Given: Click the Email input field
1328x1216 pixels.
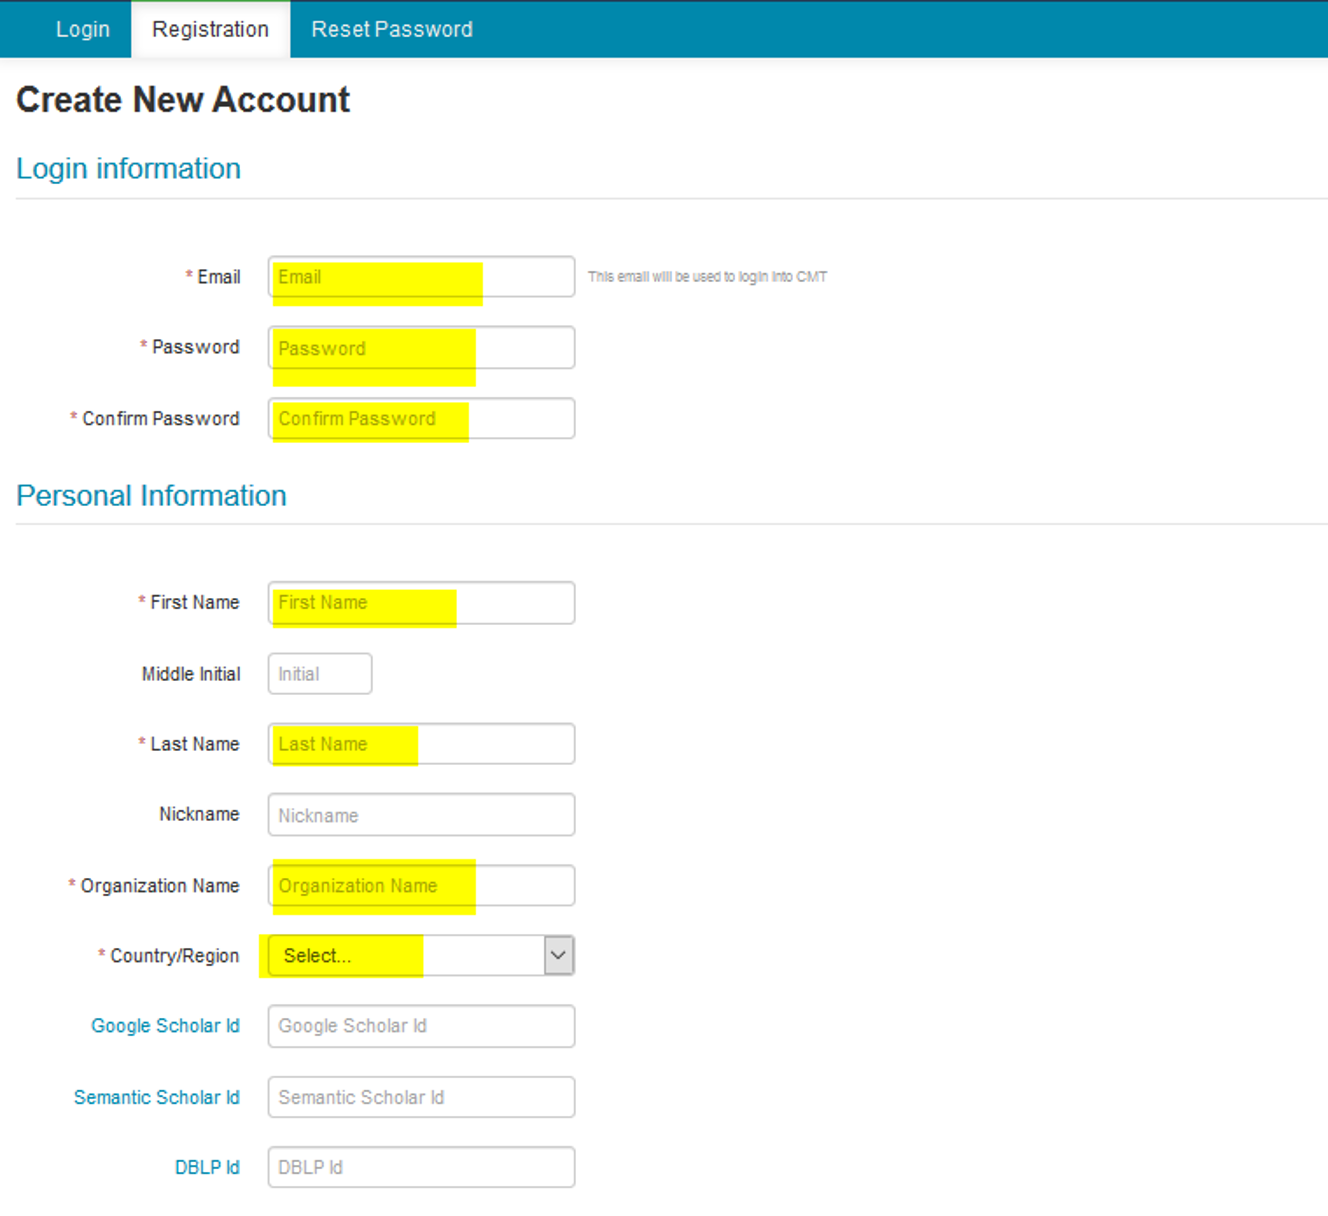Looking at the screenshot, I should coord(421,277).
